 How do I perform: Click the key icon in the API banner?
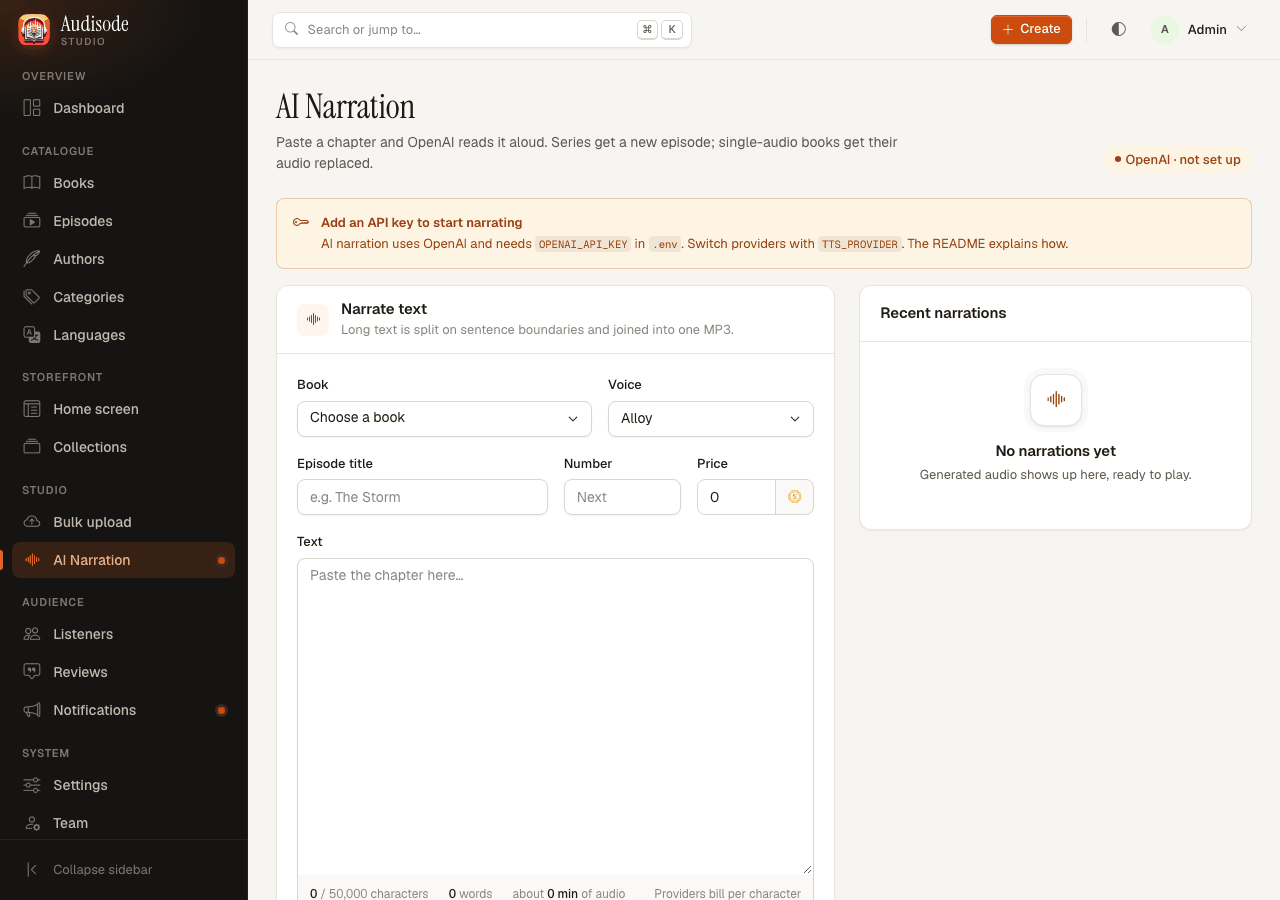301,222
